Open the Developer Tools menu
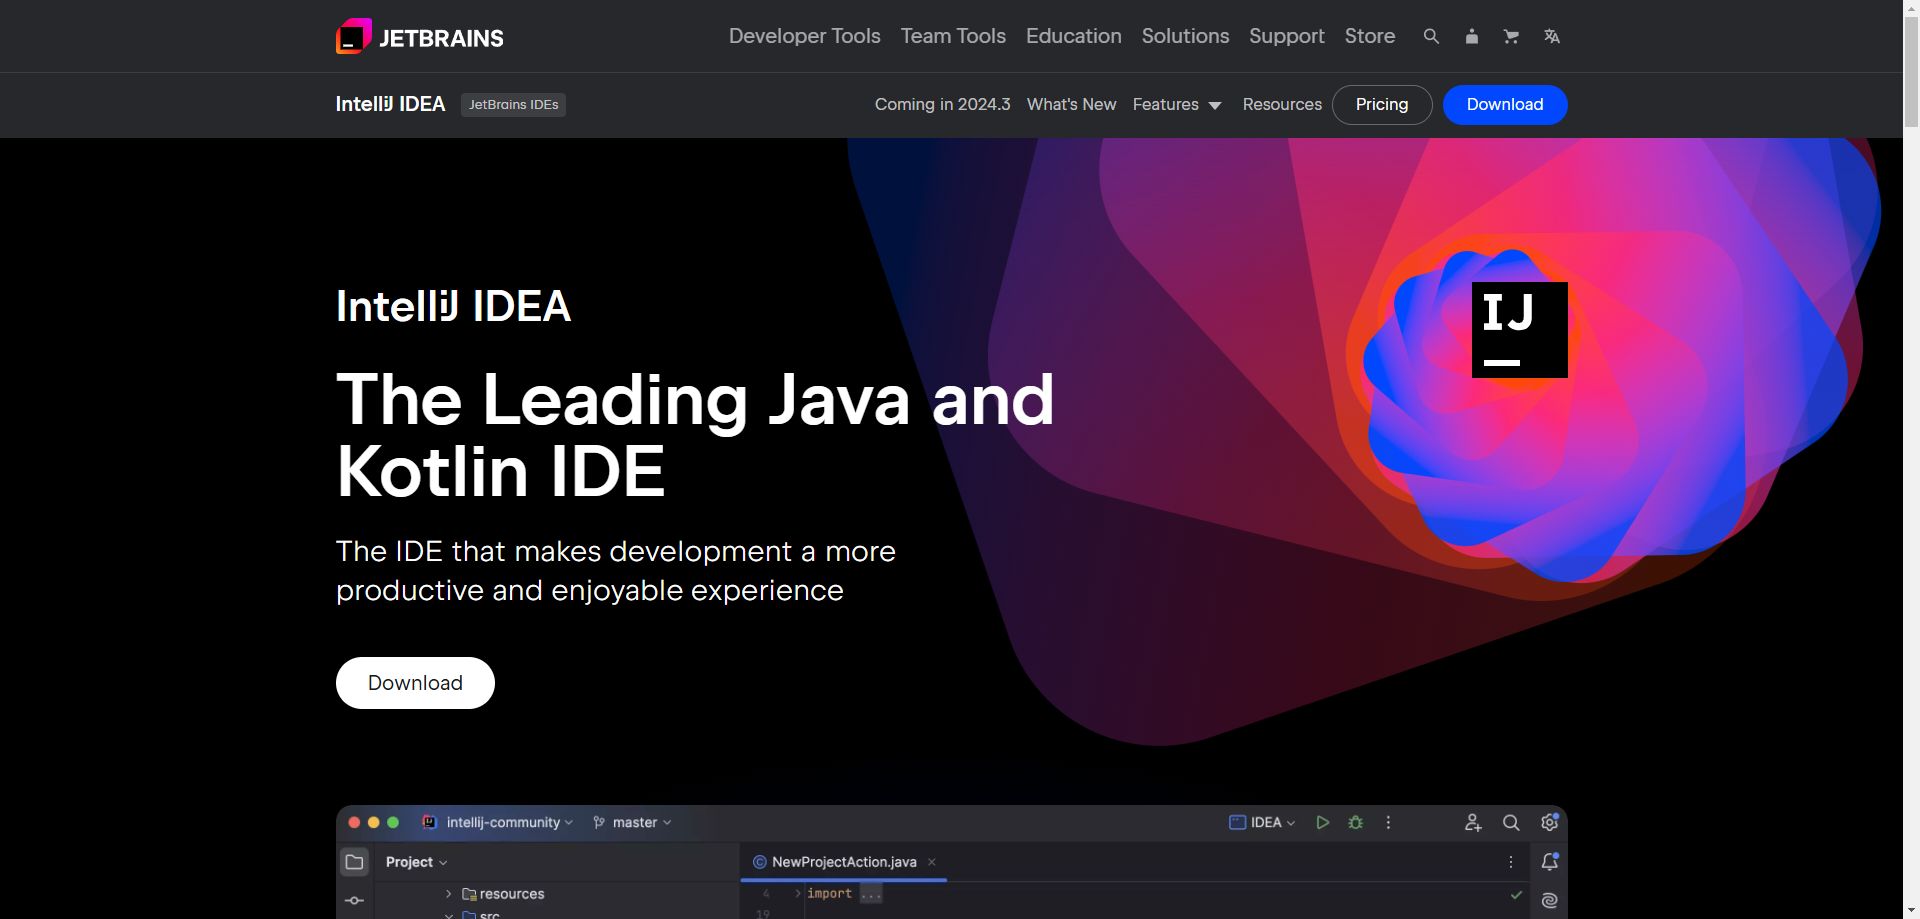The image size is (1920, 919). (804, 36)
